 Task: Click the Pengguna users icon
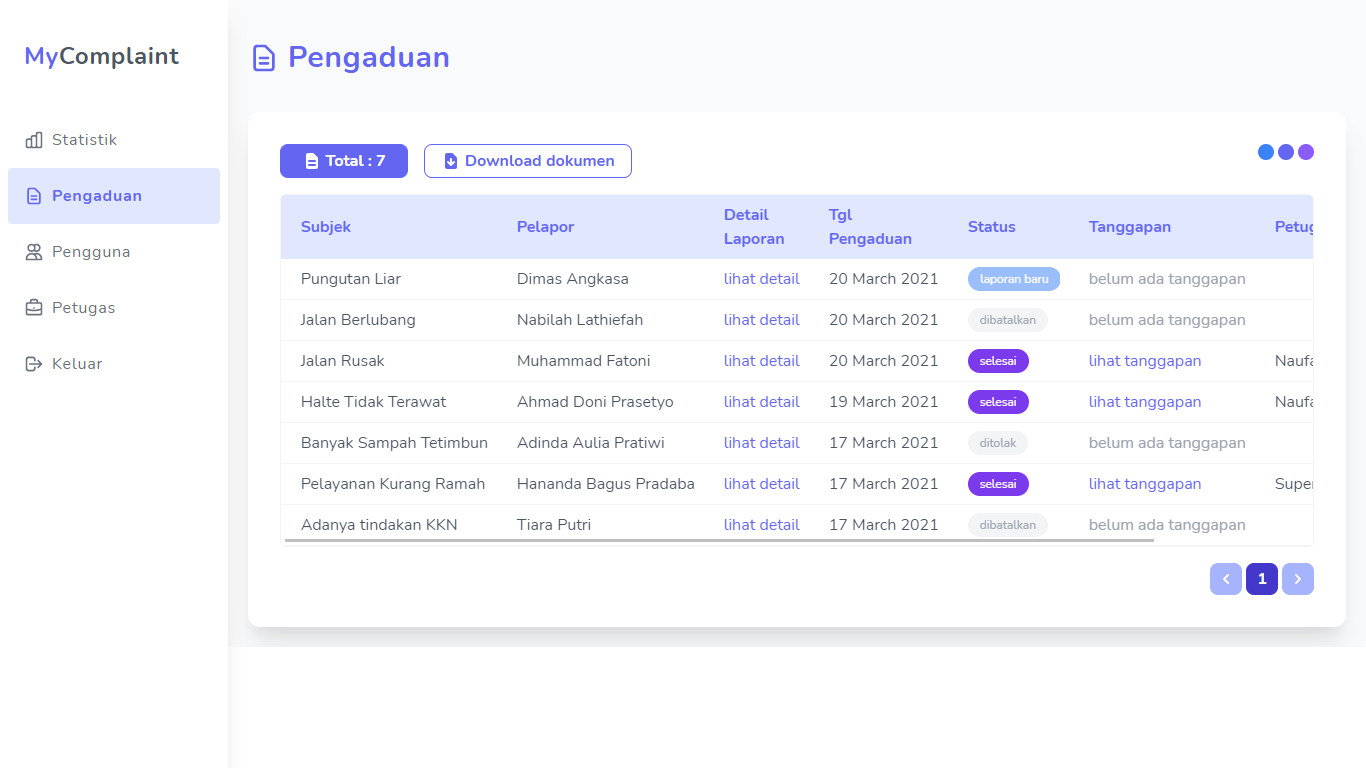tap(34, 252)
